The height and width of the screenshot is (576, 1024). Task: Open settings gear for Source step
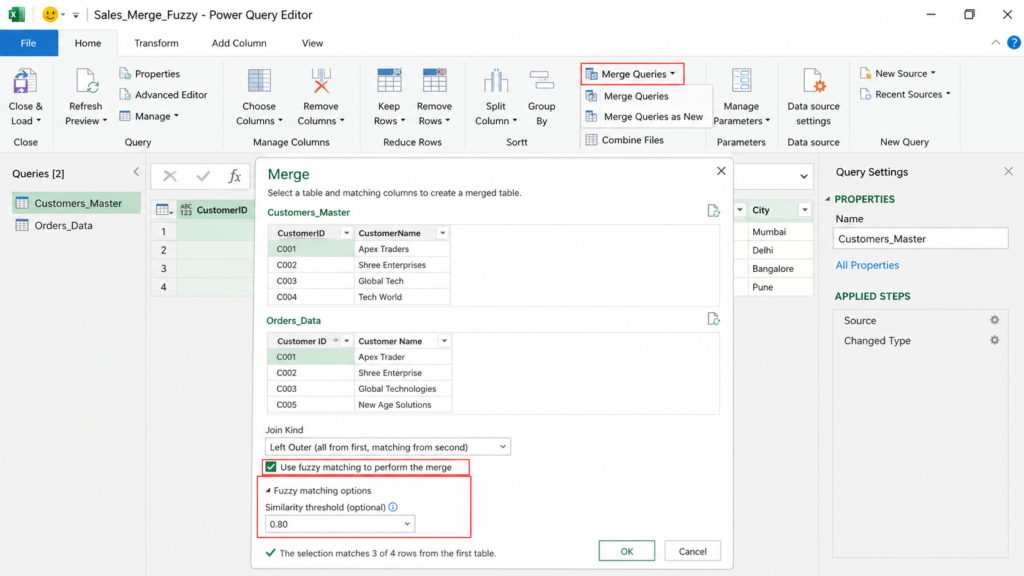coord(995,320)
